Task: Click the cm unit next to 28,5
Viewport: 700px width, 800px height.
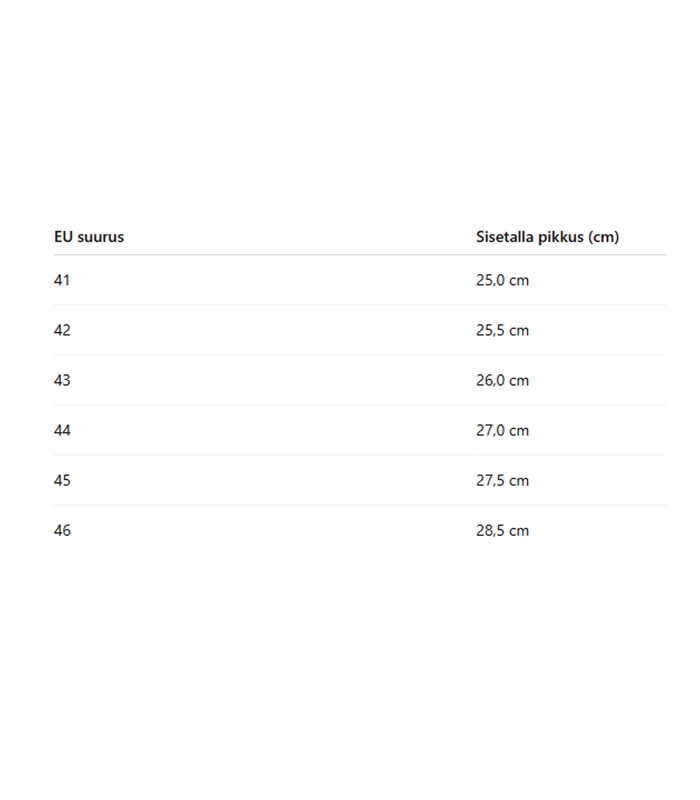Action: click(x=519, y=531)
